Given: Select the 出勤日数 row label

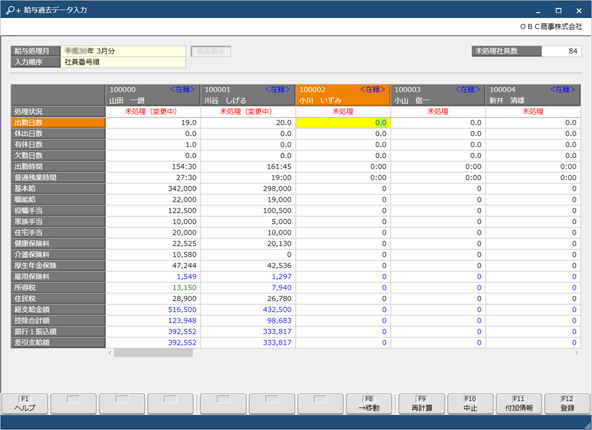Looking at the screenshot, I should tap(58, 123).
